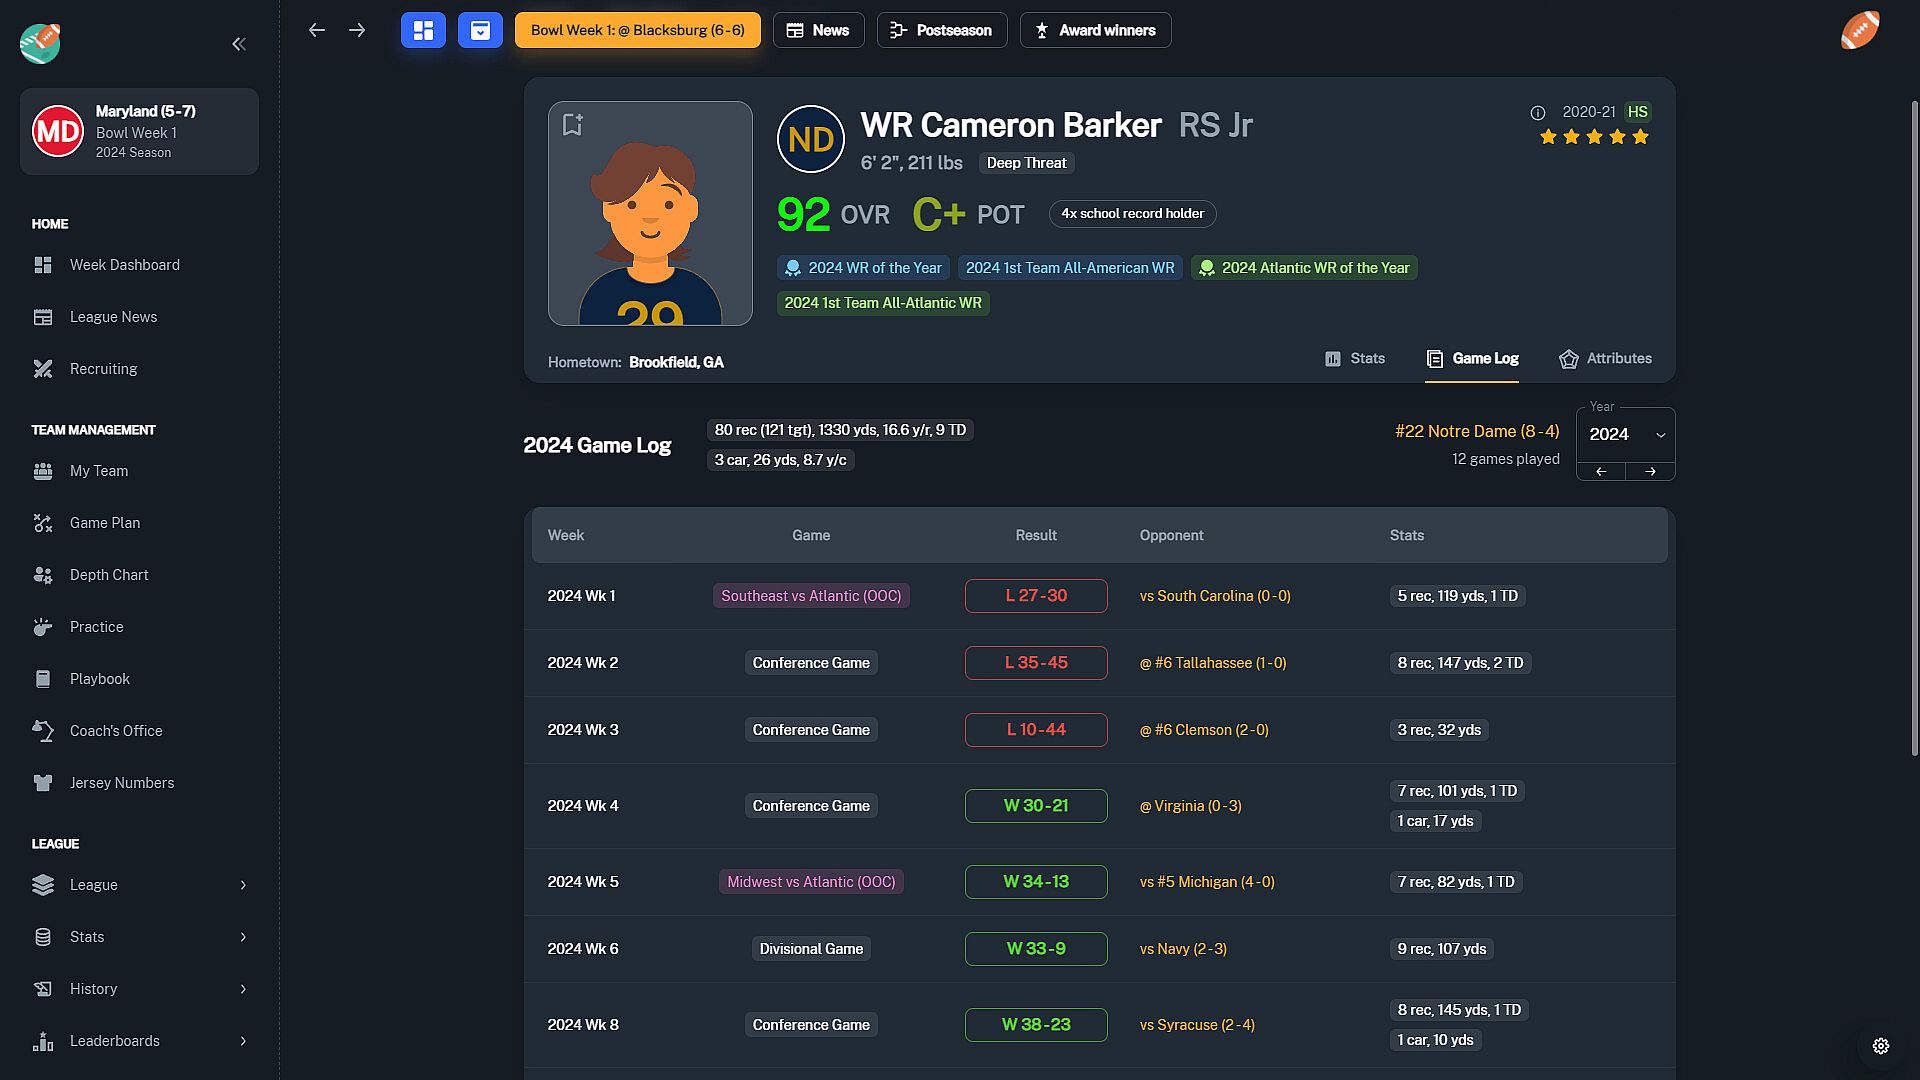Go forward using the right arrow
The height and width of the screenshot is (1080, 1920).
tap(357, 30)
